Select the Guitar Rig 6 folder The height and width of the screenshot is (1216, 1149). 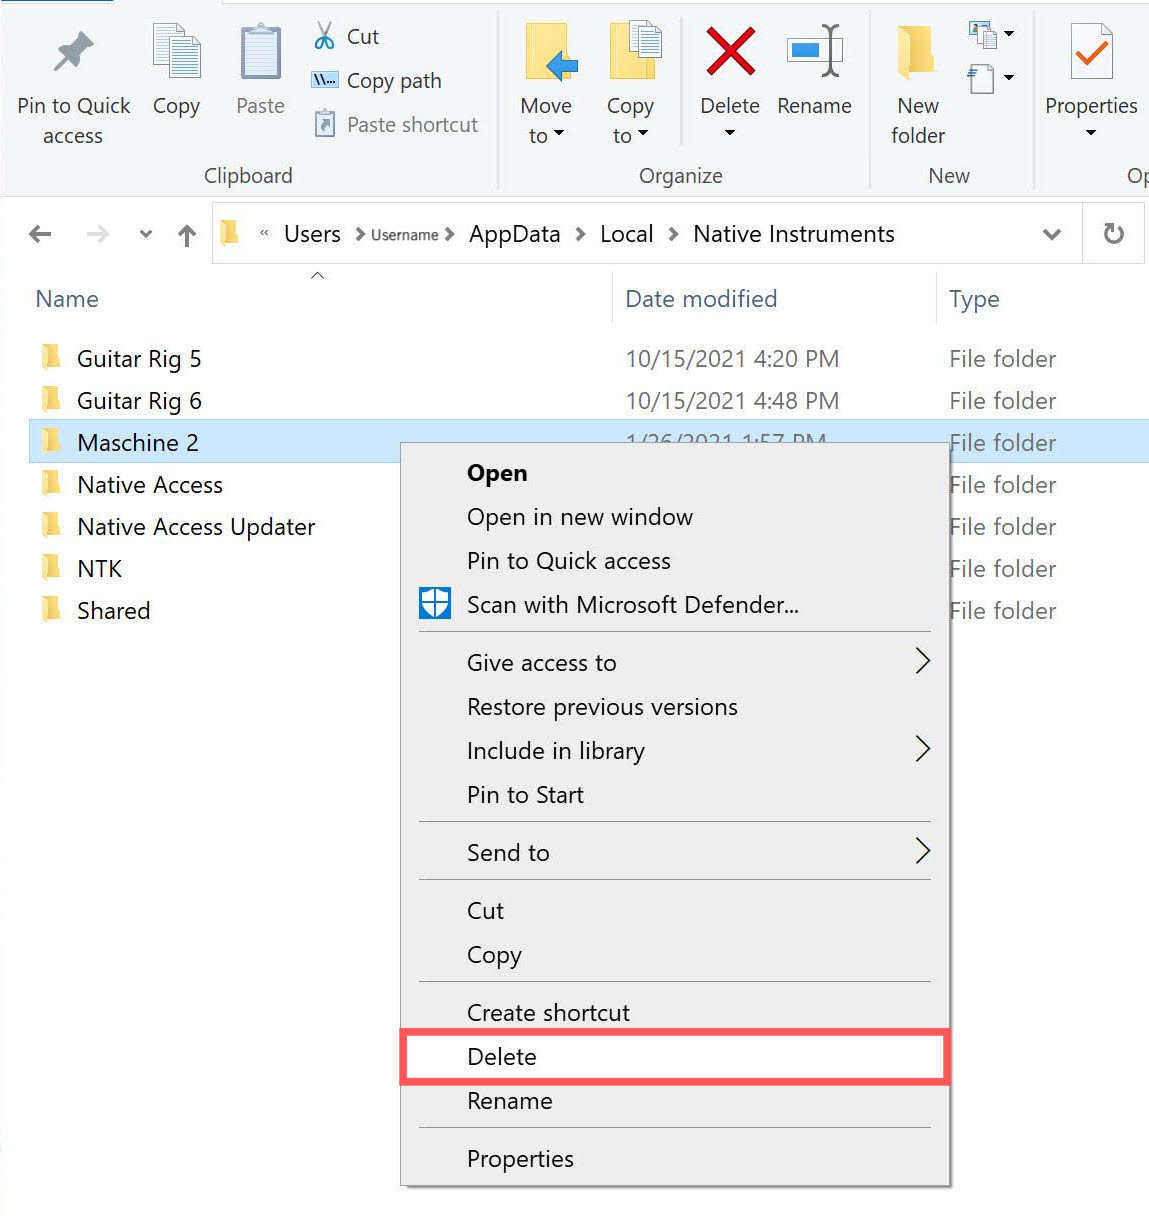click(139, 401)
